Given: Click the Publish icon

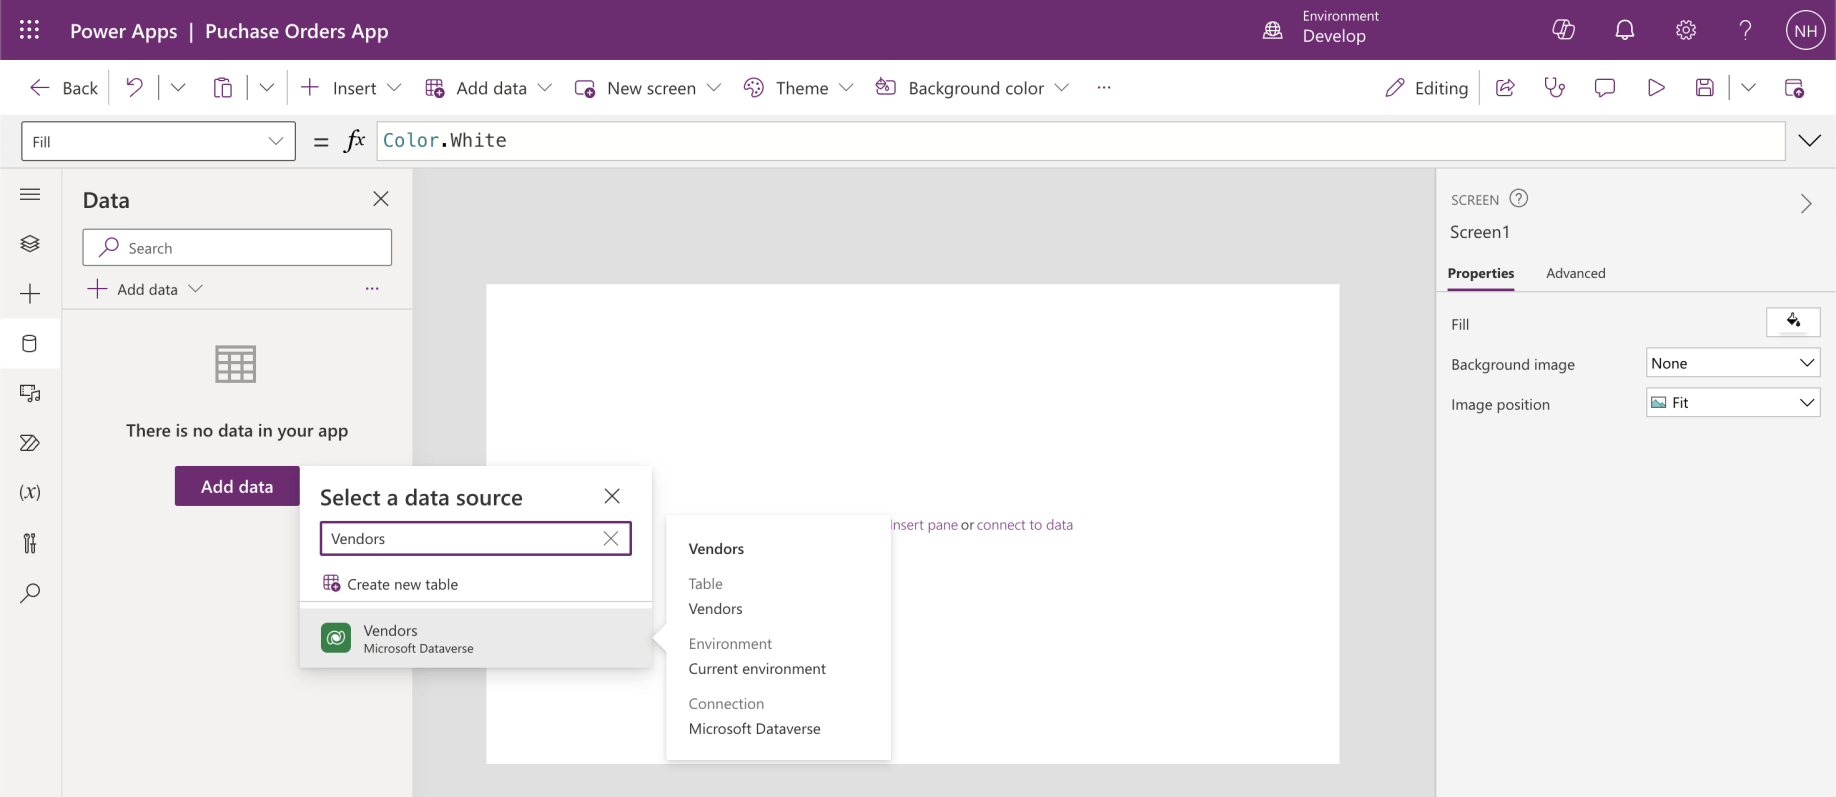Looking at the screenshot, I should click(1794, 88).
